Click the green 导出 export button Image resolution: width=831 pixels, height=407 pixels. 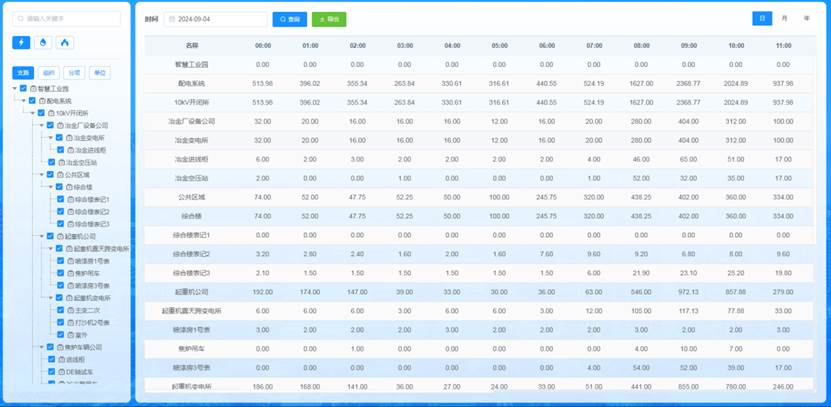tap(329, 19)
